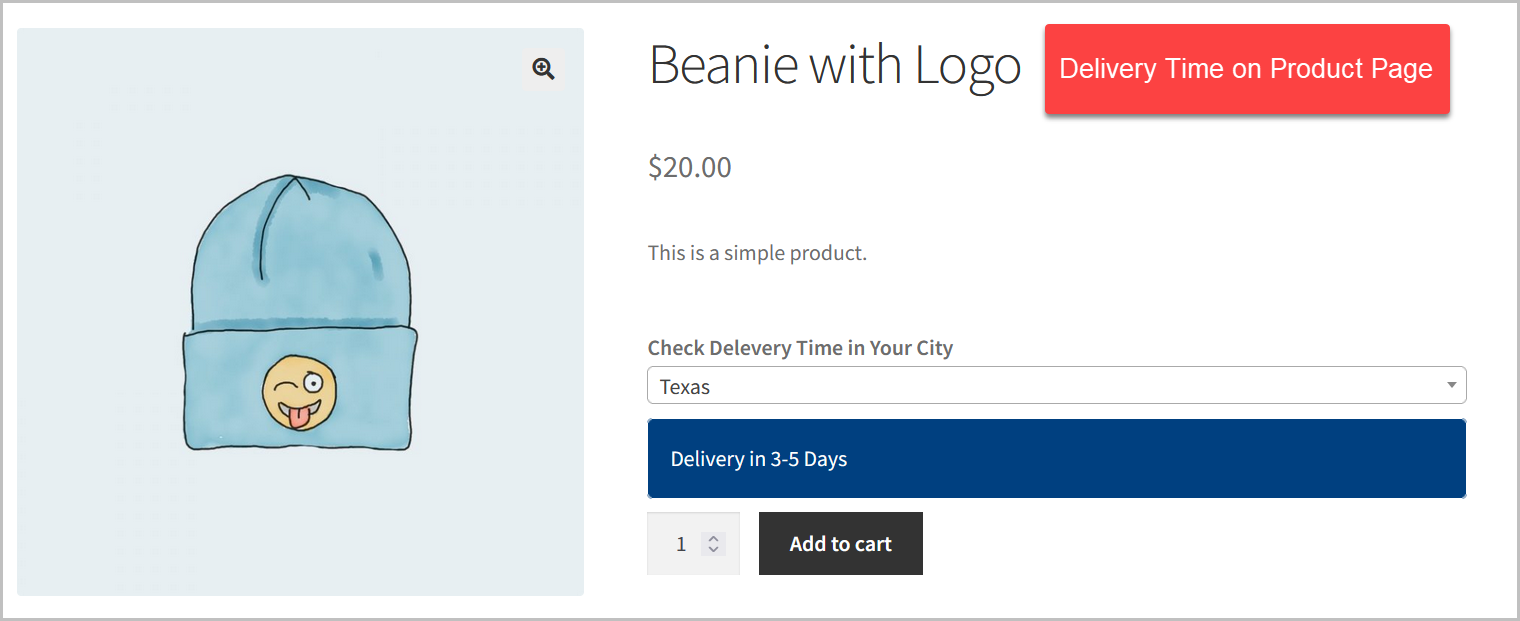1520x621 pixels.
Task: Select the Delivery in 3-5 Days notice
Action: click(1056, 458)
